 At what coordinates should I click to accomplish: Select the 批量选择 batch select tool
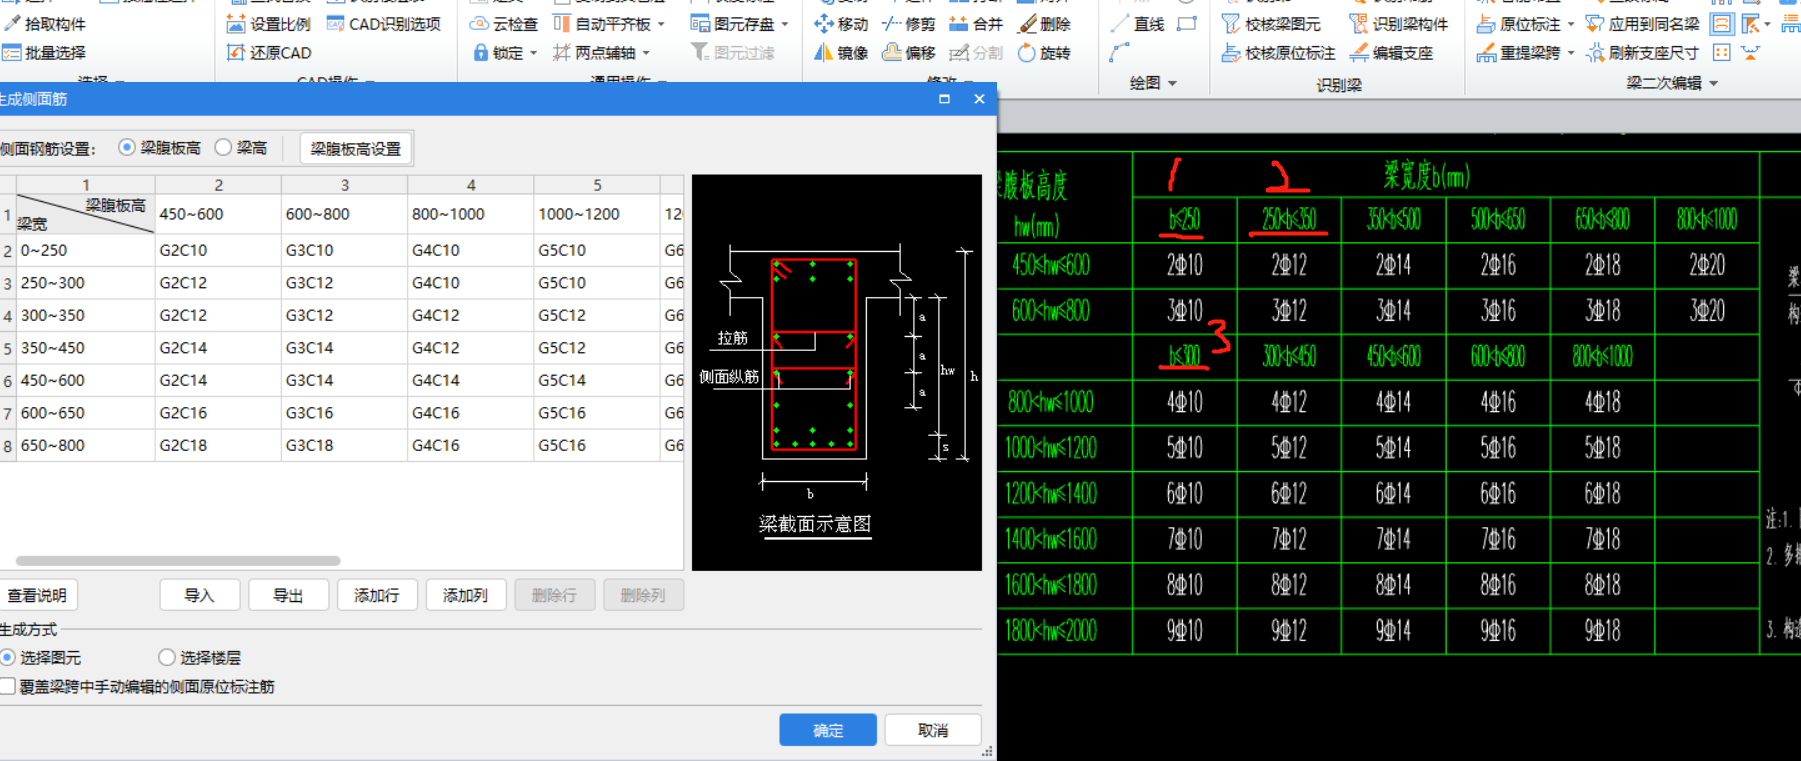(44, 53)
